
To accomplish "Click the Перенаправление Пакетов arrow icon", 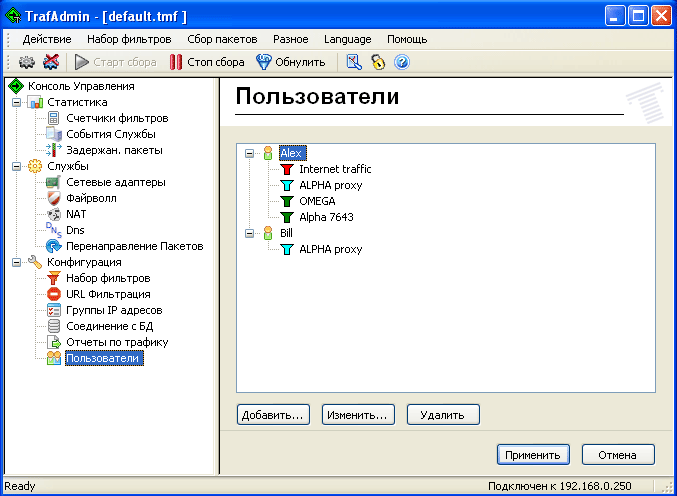I will click(54, 246).
